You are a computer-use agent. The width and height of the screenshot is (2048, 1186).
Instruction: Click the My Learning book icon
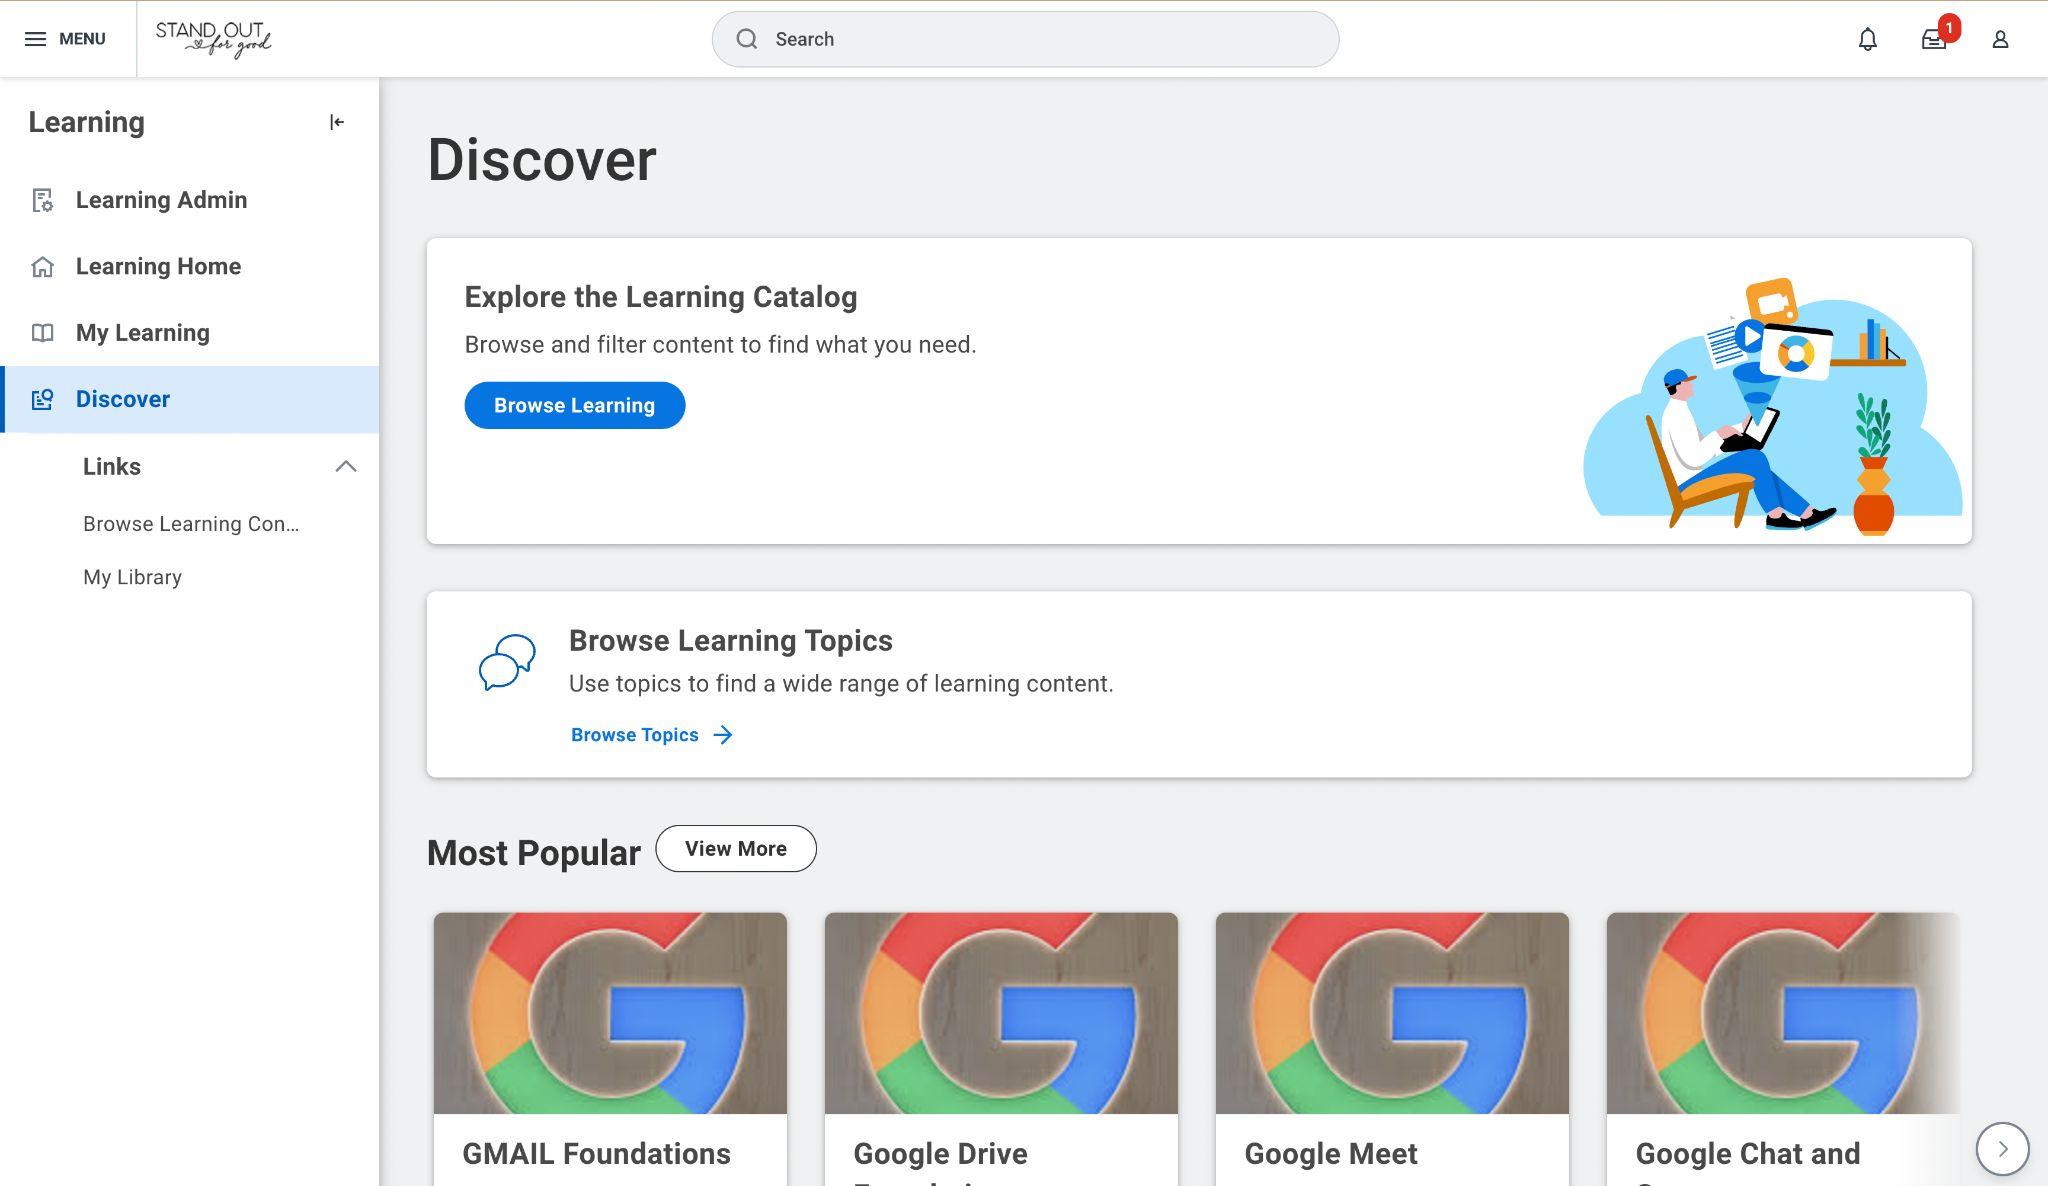click(x=42, y=333)
